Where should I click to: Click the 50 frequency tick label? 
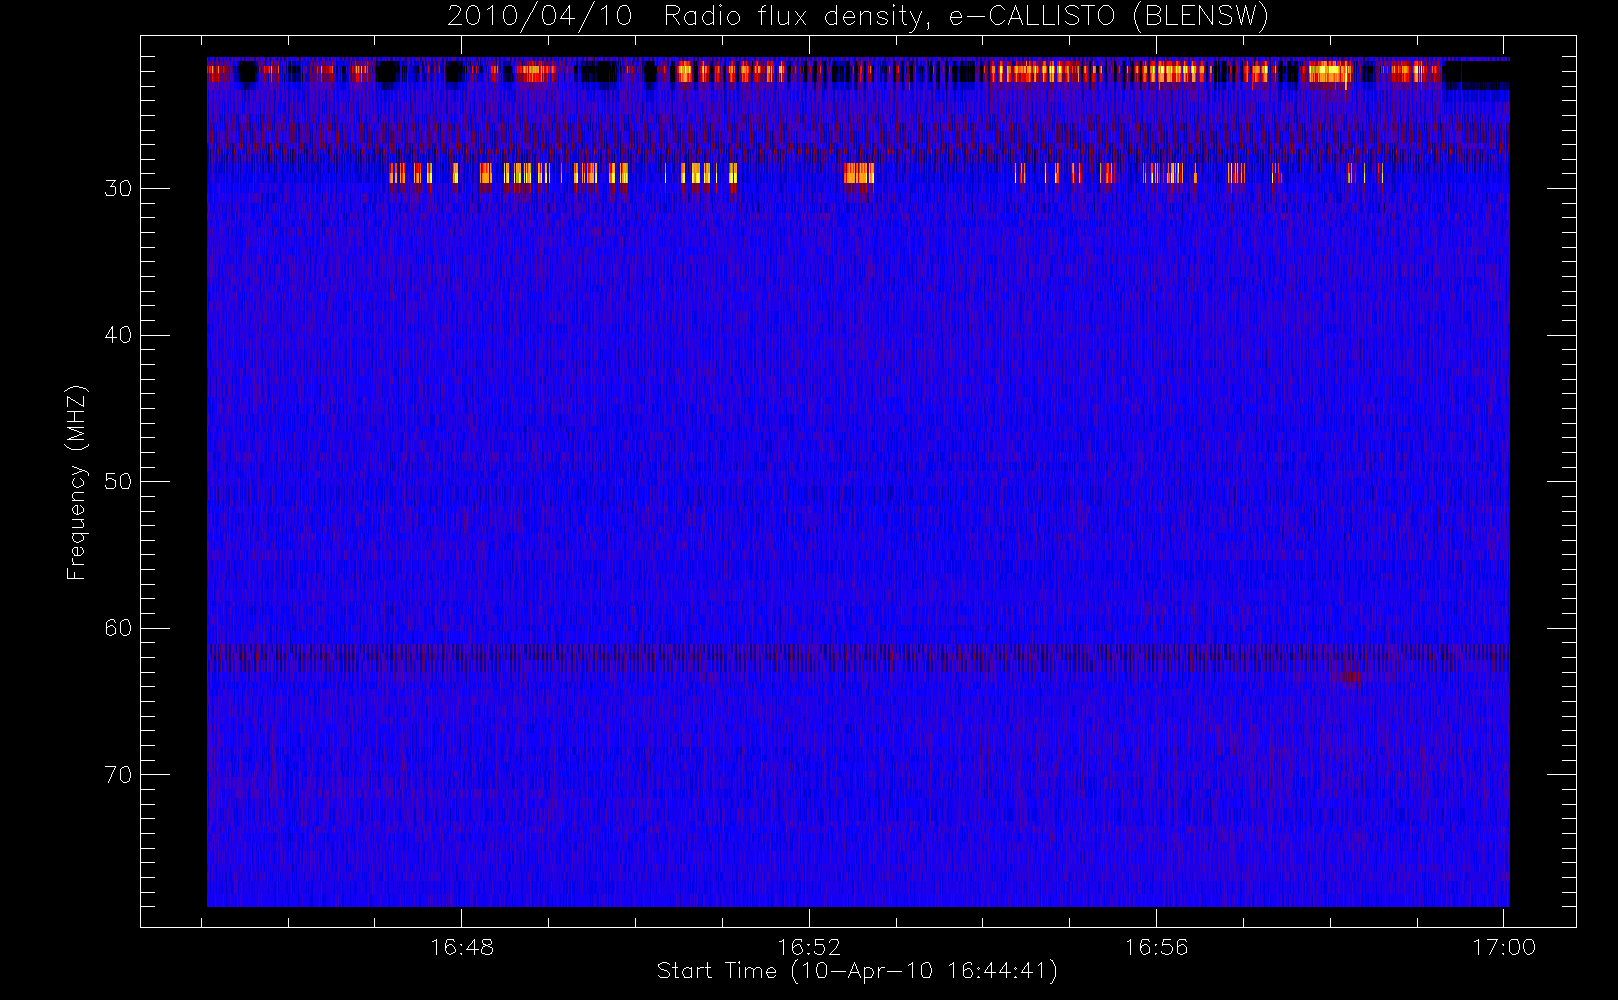click(118, 482)
